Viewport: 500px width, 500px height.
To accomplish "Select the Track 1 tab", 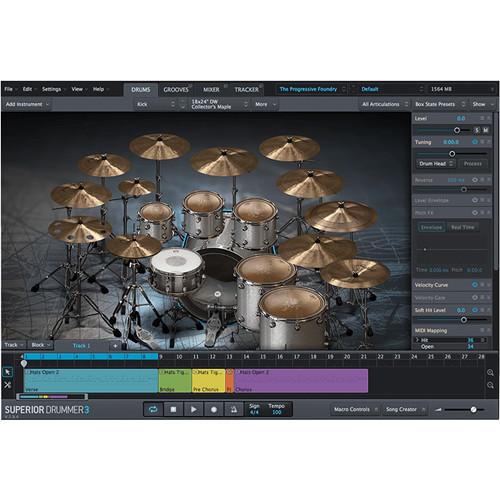I will 81,346.
